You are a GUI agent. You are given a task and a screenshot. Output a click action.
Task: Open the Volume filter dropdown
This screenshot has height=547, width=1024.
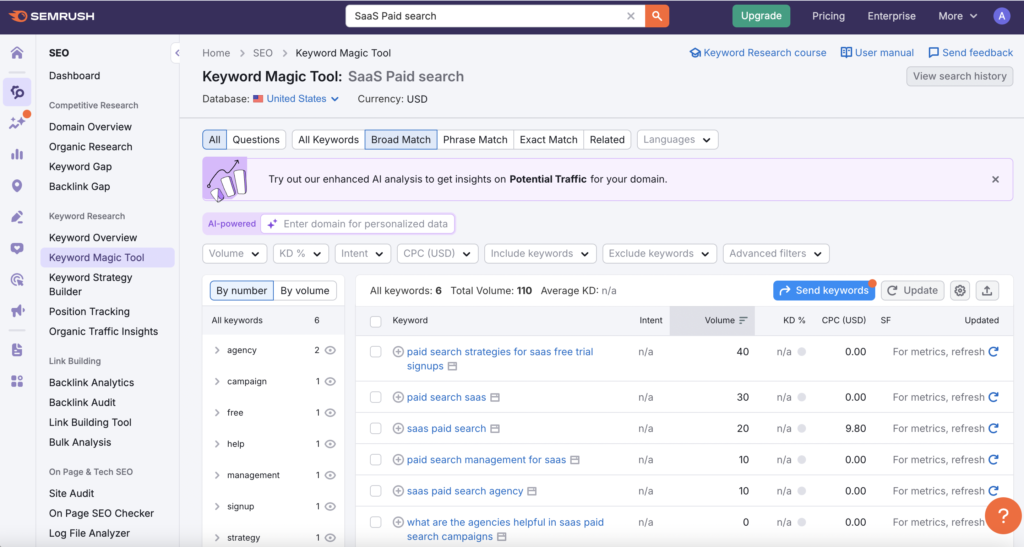coord(235,254)
